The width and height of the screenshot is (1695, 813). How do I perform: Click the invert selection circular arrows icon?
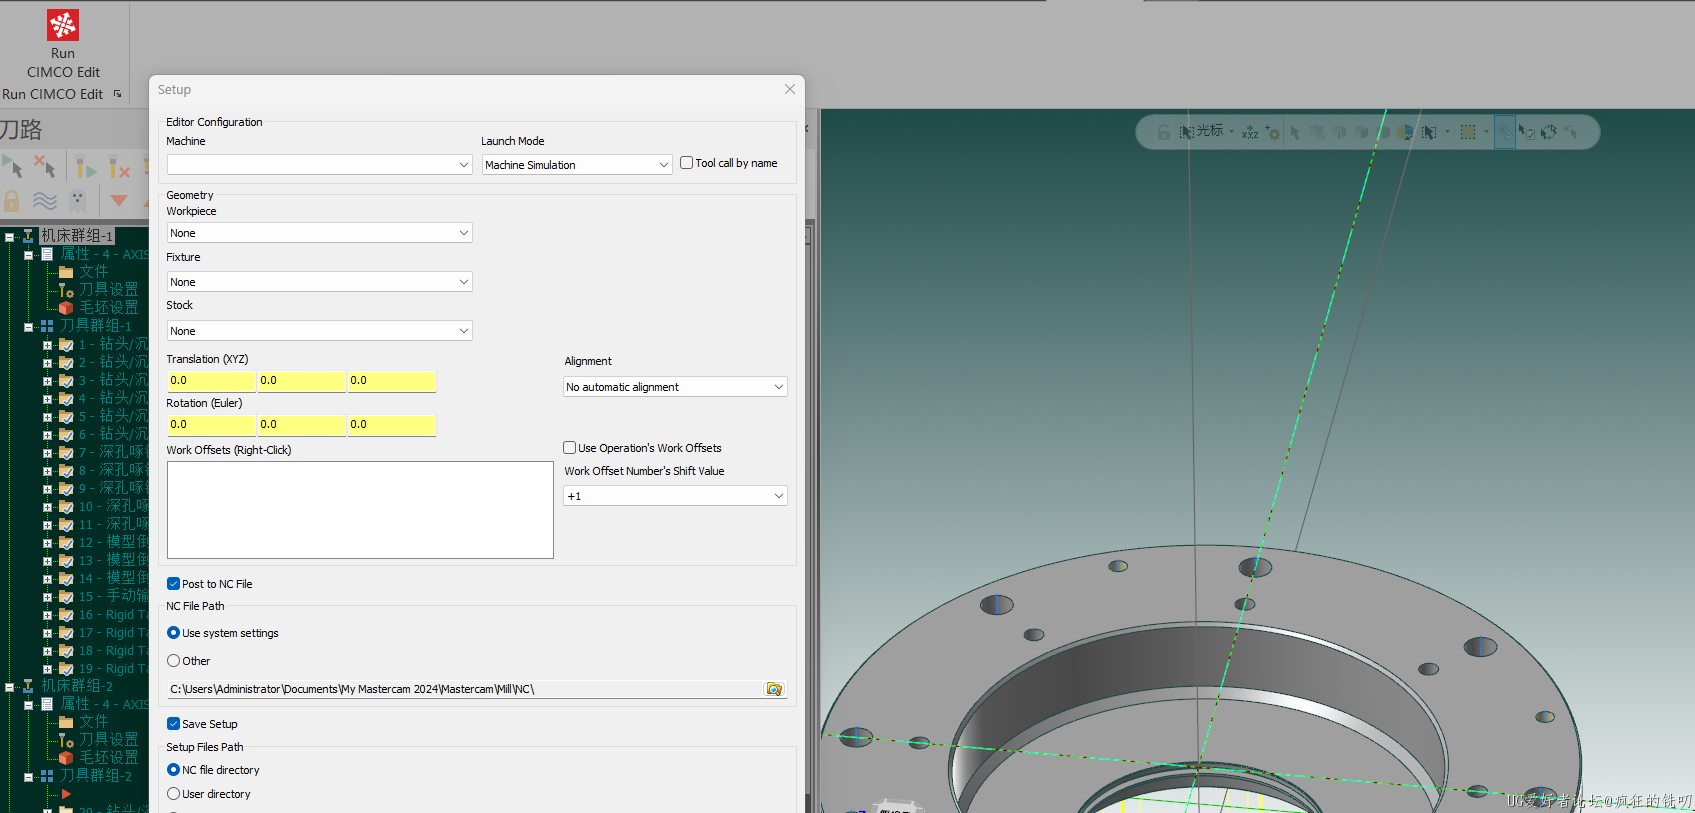click(1549, 132)
